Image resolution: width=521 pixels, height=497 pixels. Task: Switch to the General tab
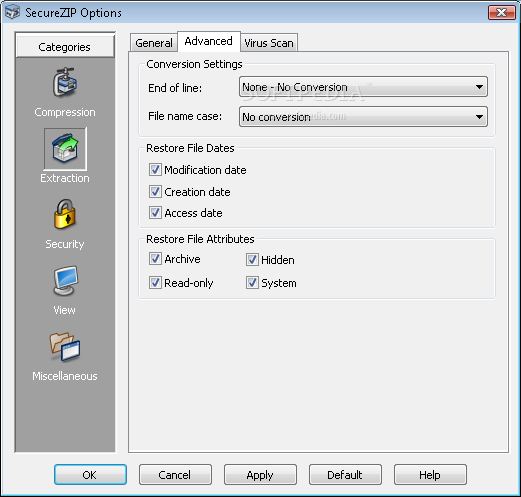[x=154, y=43]
